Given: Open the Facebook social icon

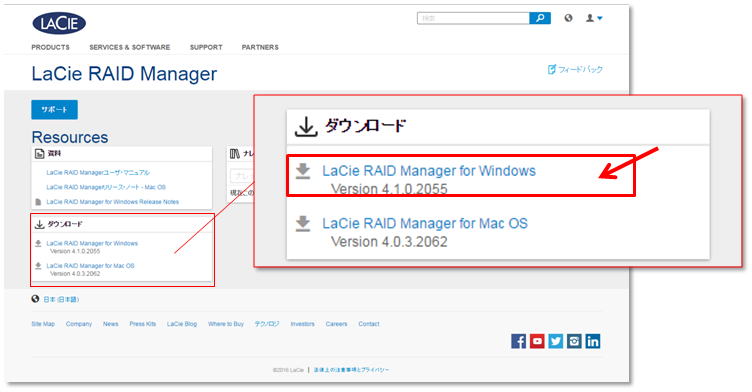Looking at the screenshot, I should 518,341.
